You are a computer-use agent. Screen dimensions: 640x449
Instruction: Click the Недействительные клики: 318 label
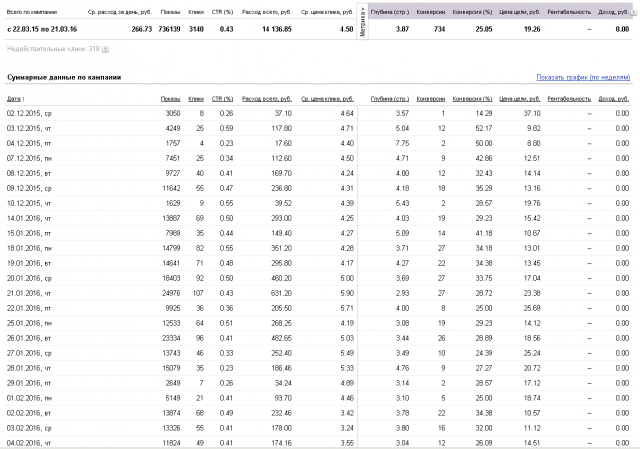click(53, 49)
